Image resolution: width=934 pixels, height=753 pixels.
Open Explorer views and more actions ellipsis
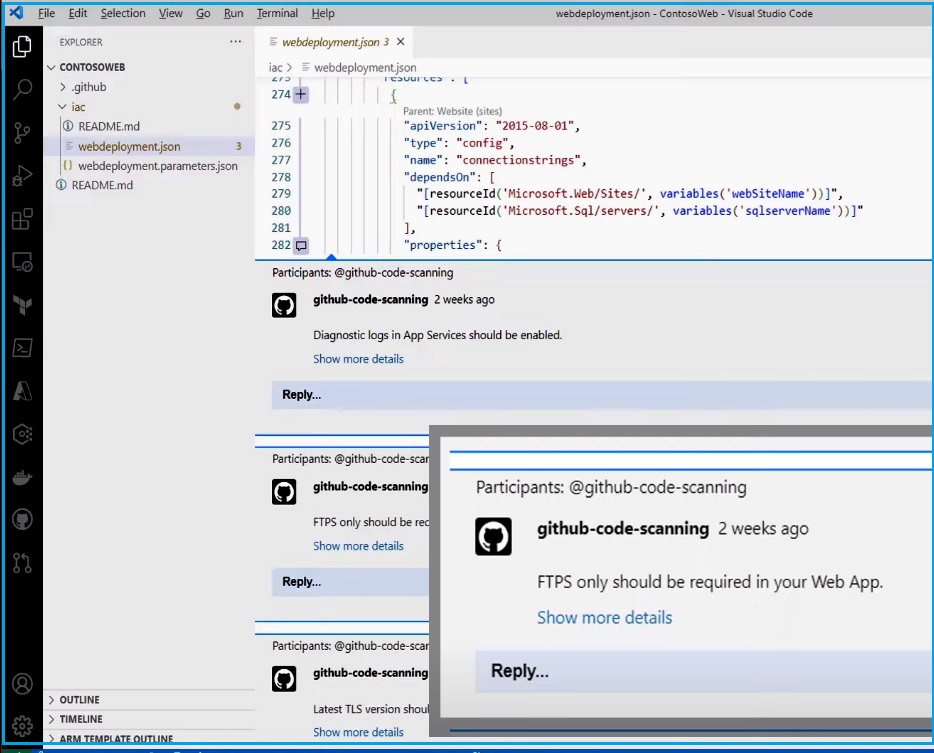tap(236, 42)
